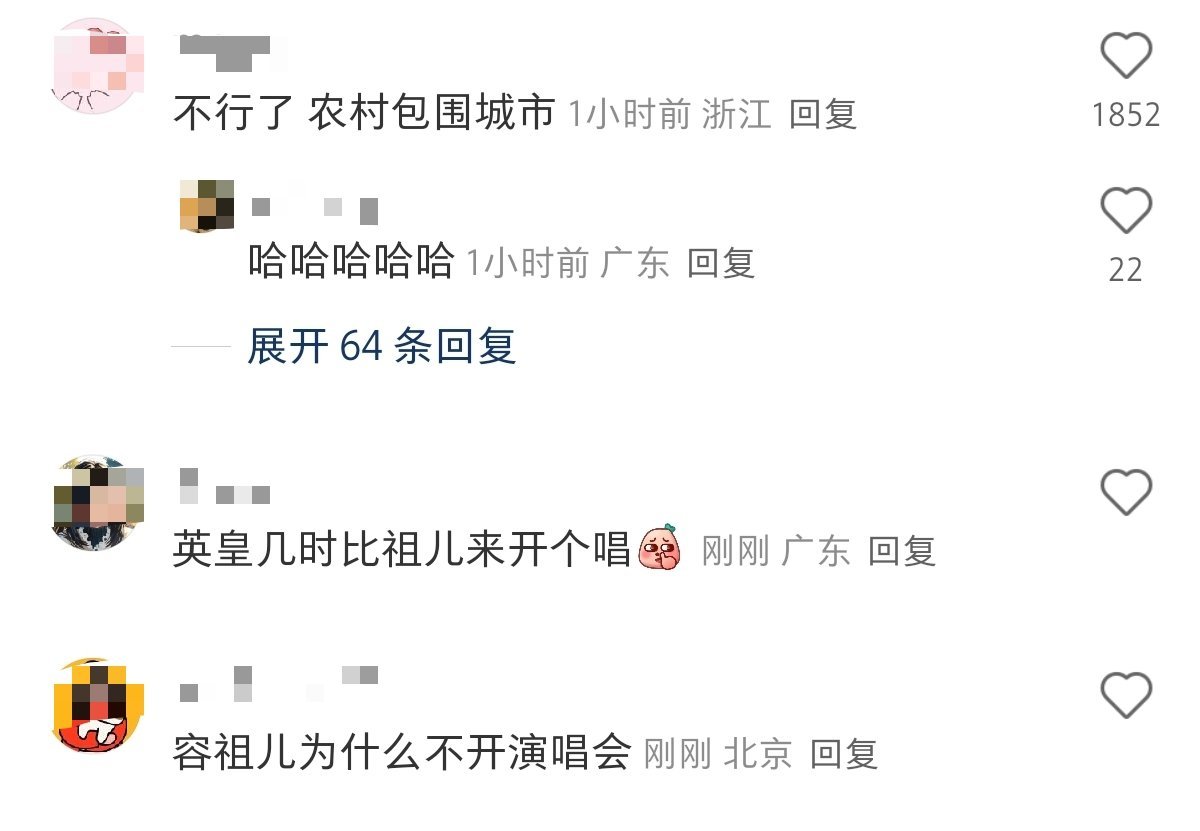This screenshot has width=1200, height=831.
Task: Tap heart on 英皇几时比祖儿来开个唱 comment
Action: tap(1126, 492)
